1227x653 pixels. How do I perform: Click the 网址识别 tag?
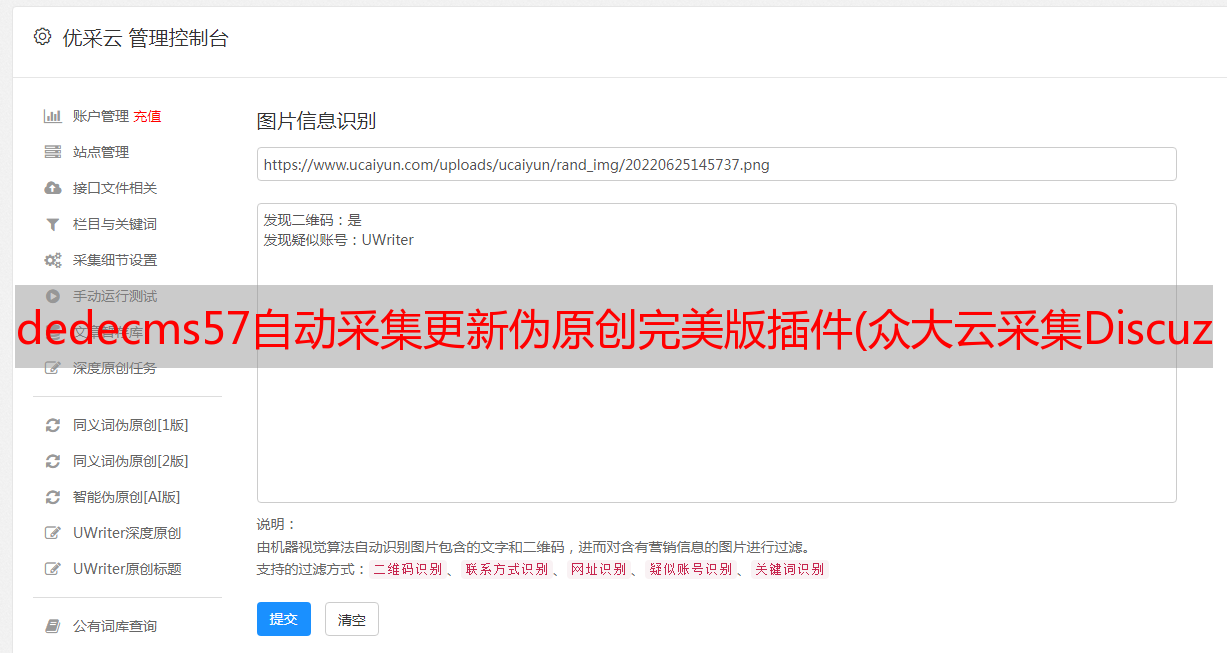point(598,569)
